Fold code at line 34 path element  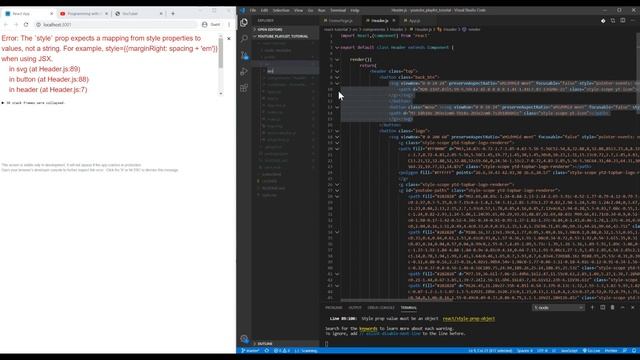337,232
